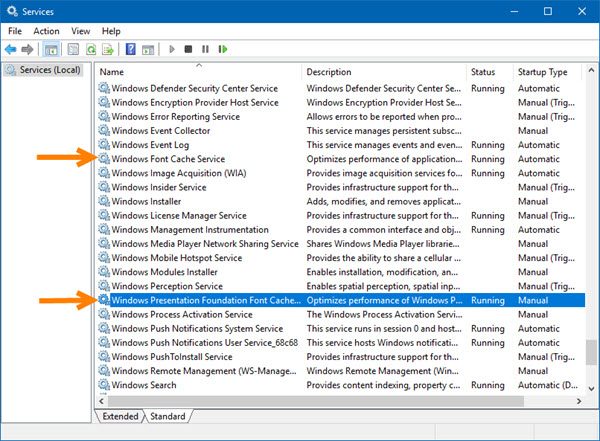This screenshot has width=600, height=441.
Task: Open the Action menu
Action: pos(46,31)
